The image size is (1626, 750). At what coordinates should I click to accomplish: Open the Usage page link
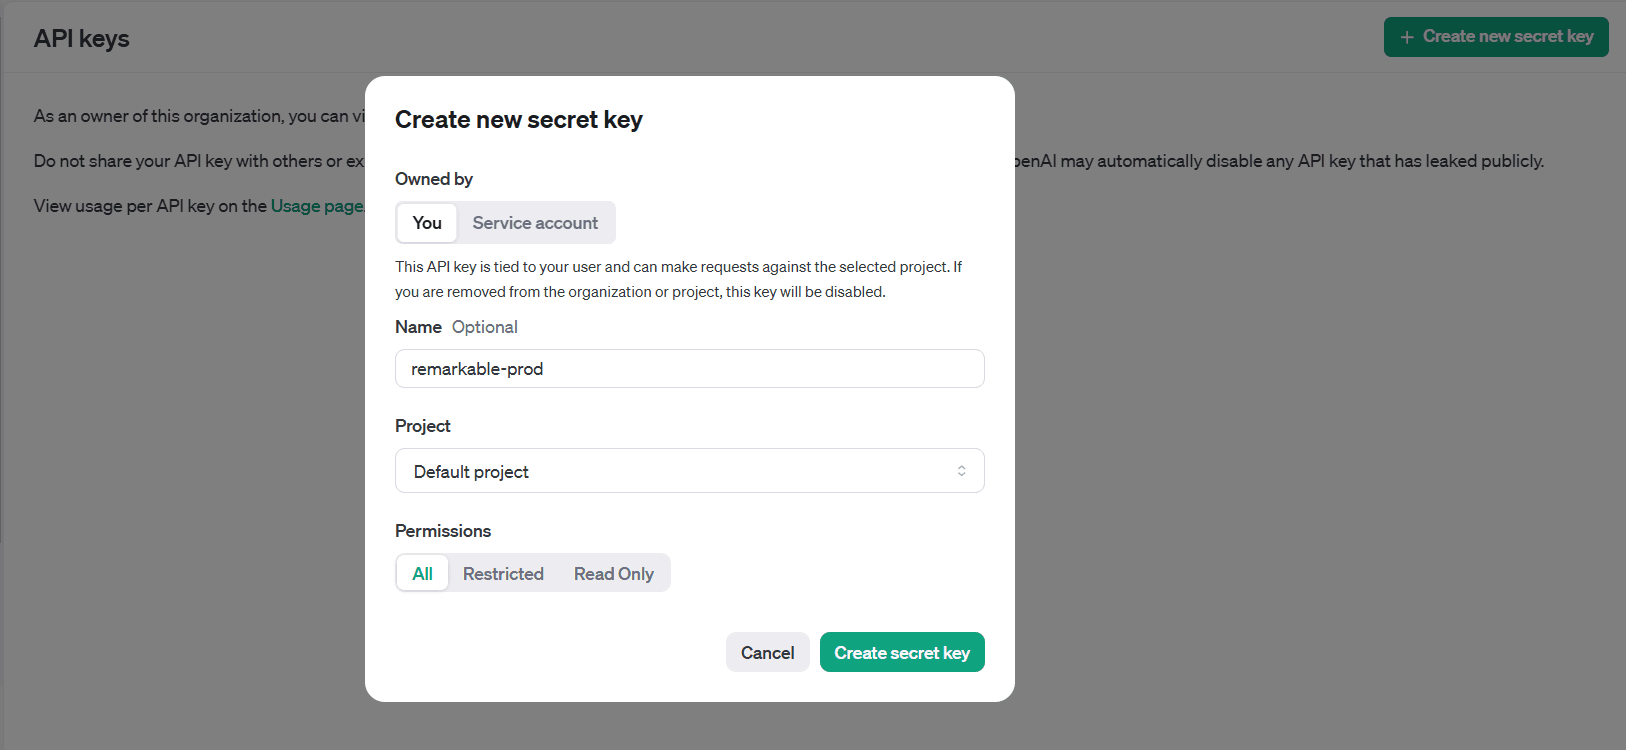coord(316,206)
